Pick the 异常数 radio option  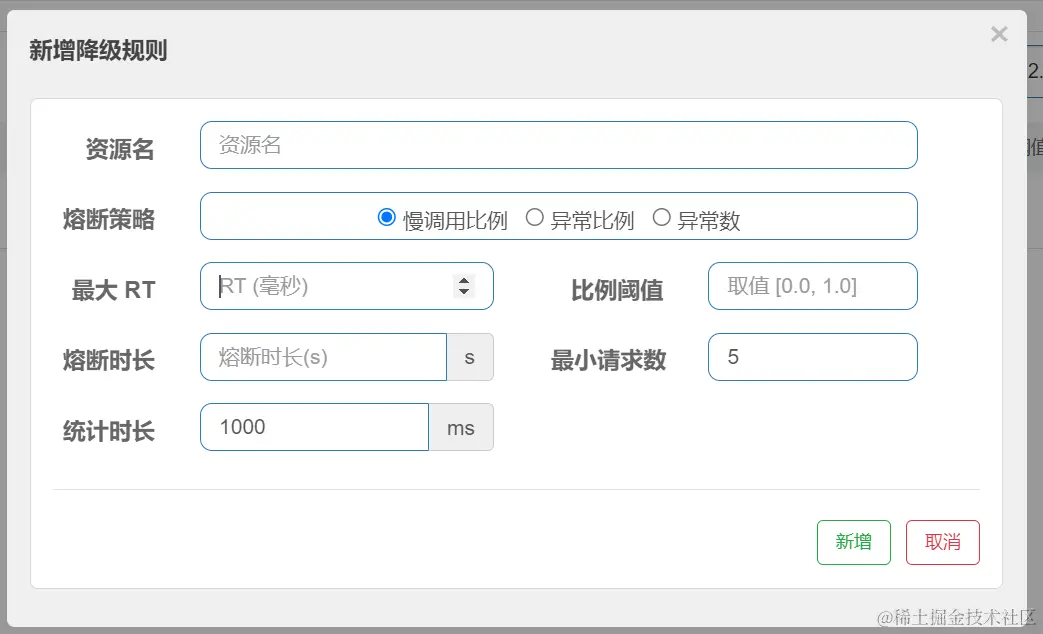pyautogui.click(x=661, y=218)
